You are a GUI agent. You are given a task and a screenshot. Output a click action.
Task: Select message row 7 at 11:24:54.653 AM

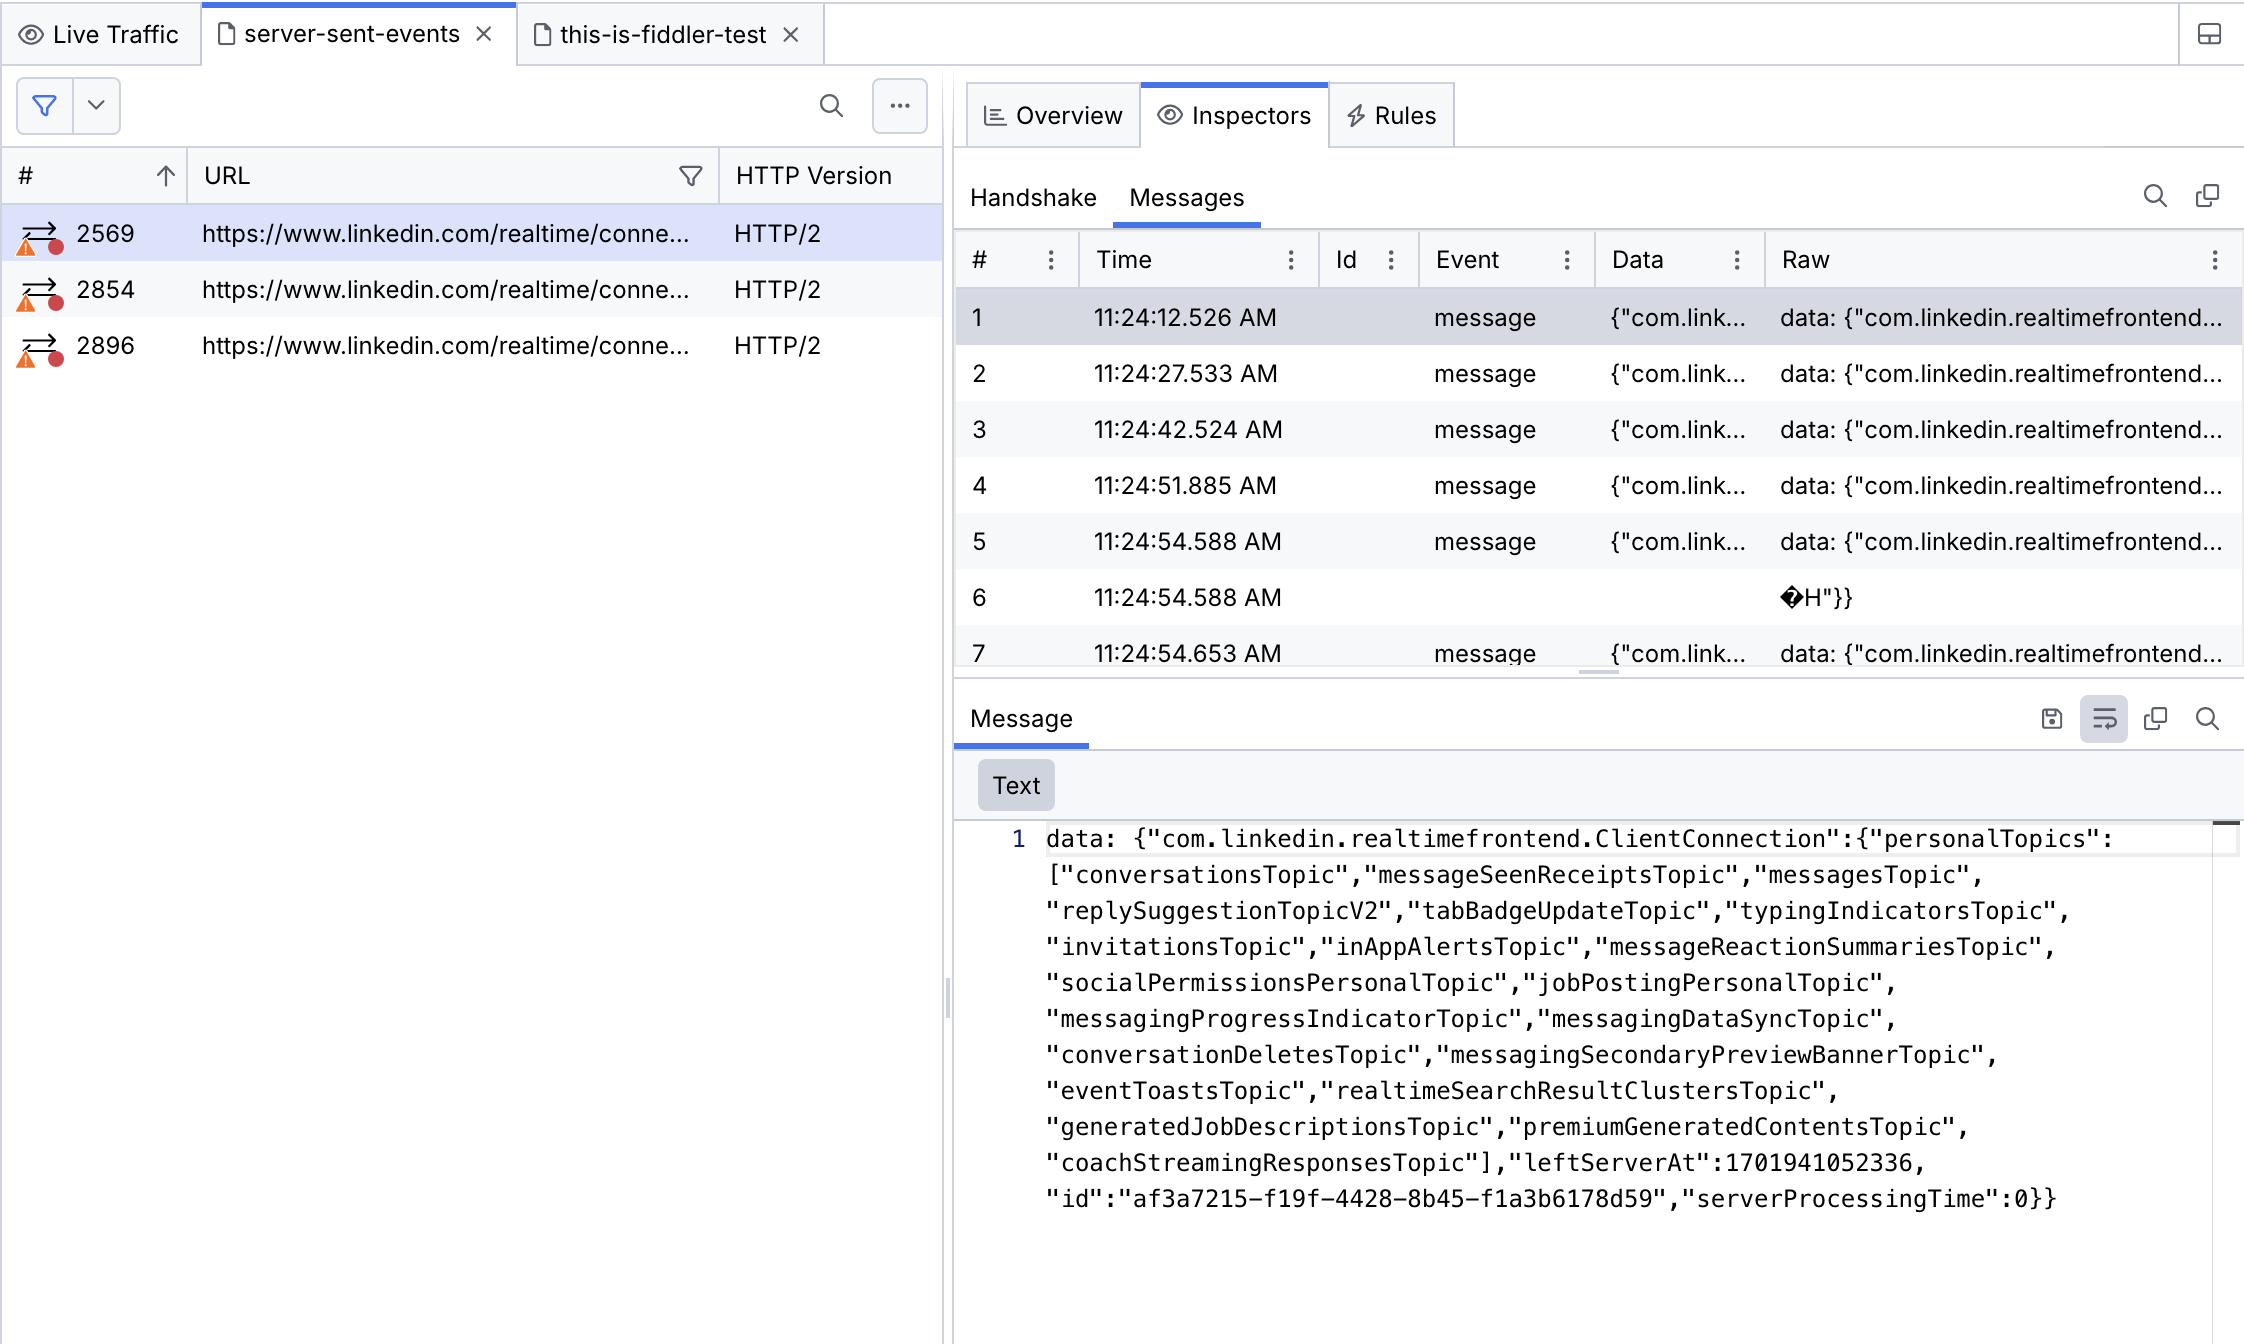coord(1598,647)
